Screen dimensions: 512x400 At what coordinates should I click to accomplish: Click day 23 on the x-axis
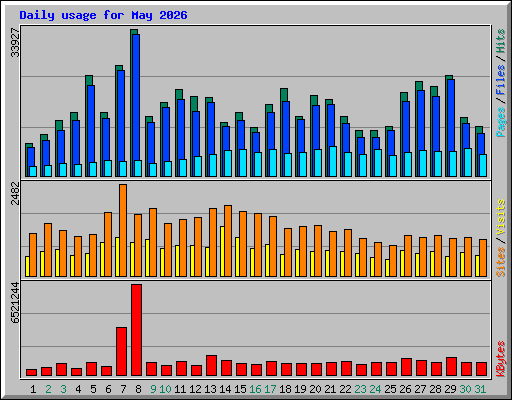[360, 389]
